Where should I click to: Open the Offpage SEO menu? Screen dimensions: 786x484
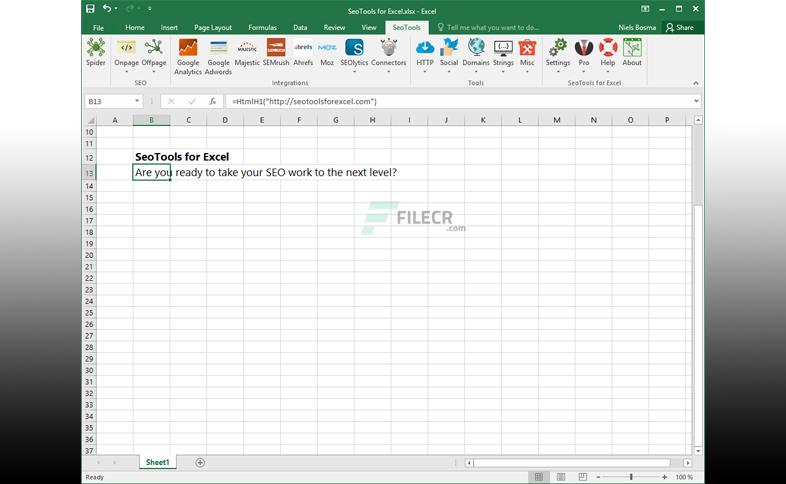click(x=153, y=56)
